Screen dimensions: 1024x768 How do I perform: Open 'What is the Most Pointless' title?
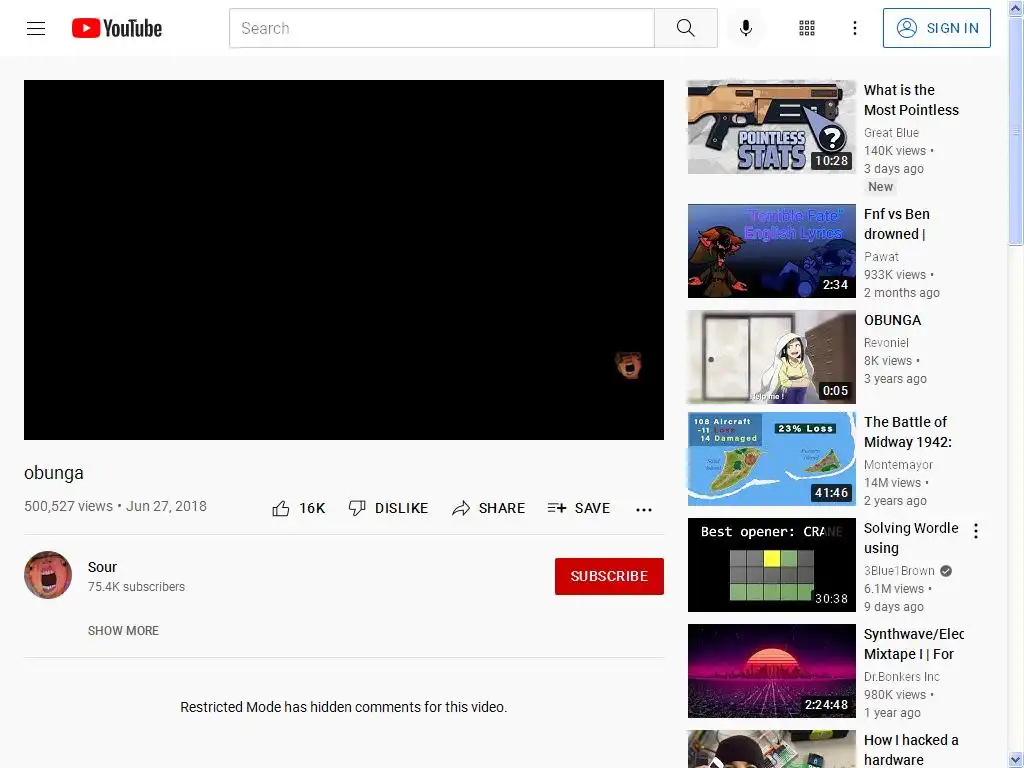pos(911,100)
